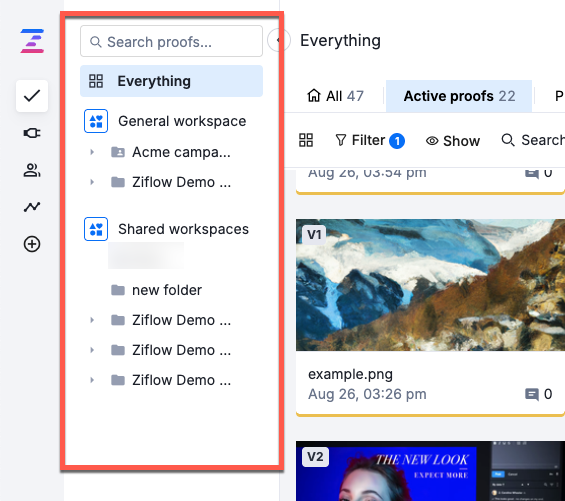Open Shared workspaces label

coord(183,229)
